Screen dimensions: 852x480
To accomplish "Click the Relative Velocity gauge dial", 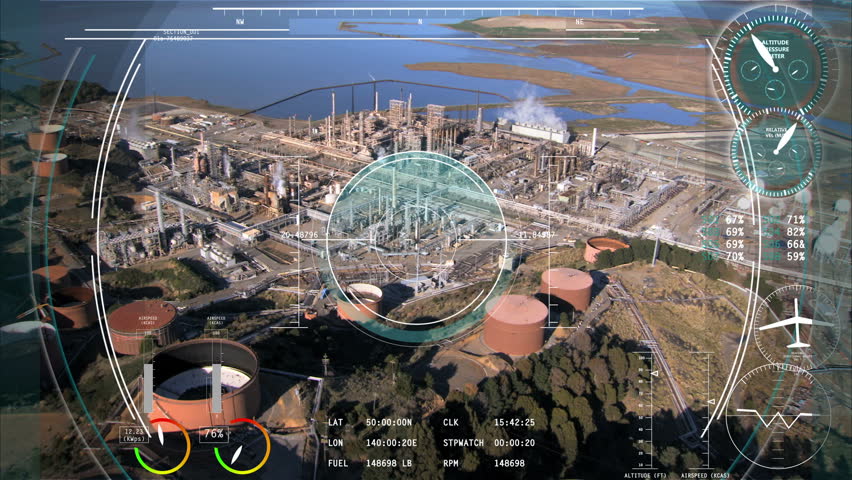I will click(x=776, y=152).
